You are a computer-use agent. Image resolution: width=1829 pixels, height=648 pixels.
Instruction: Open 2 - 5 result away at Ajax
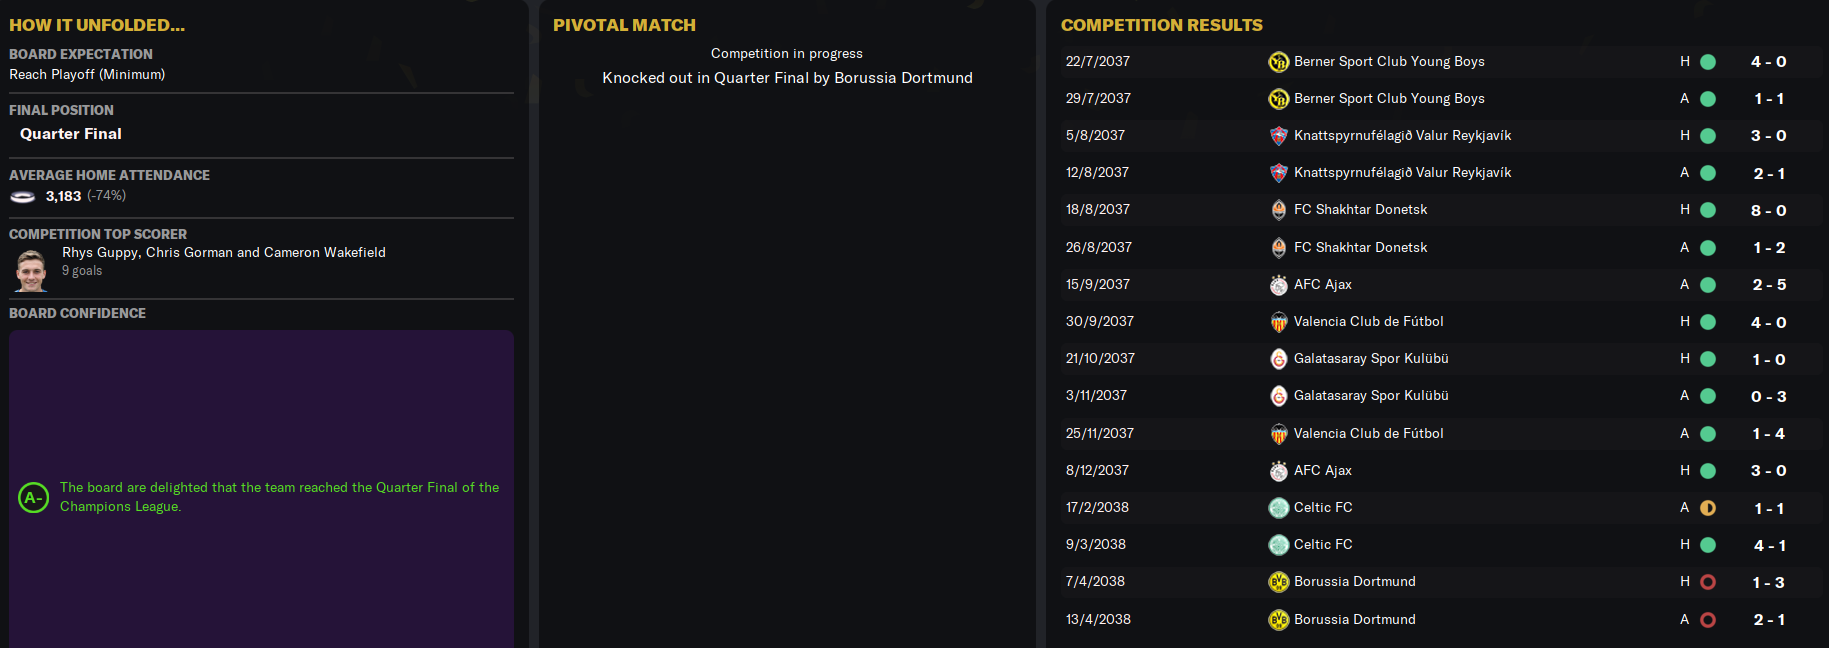click(1769, 285)
